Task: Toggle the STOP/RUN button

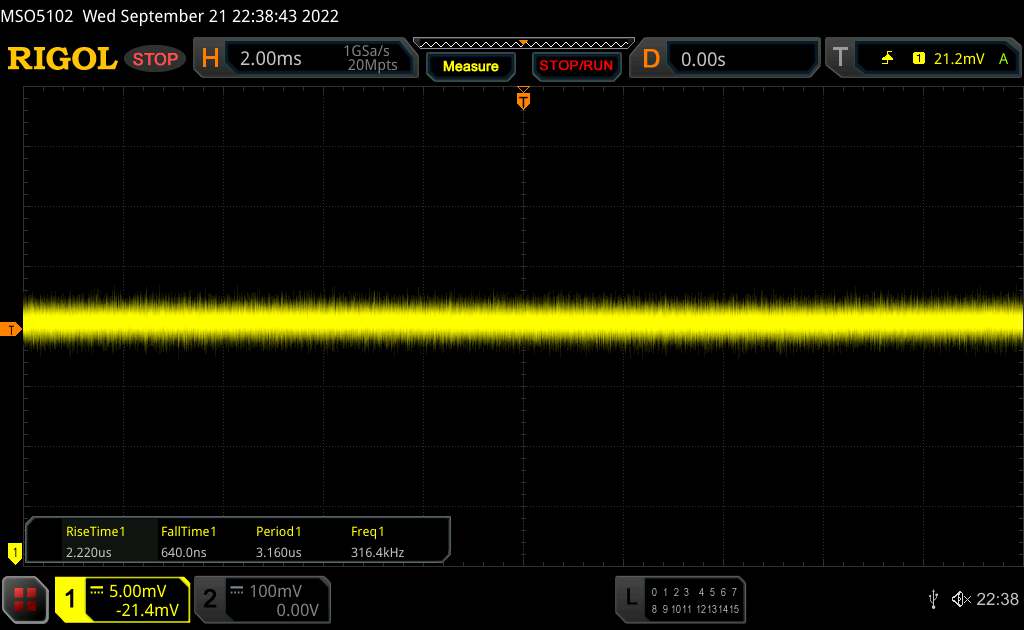Action: coord(576,66)
